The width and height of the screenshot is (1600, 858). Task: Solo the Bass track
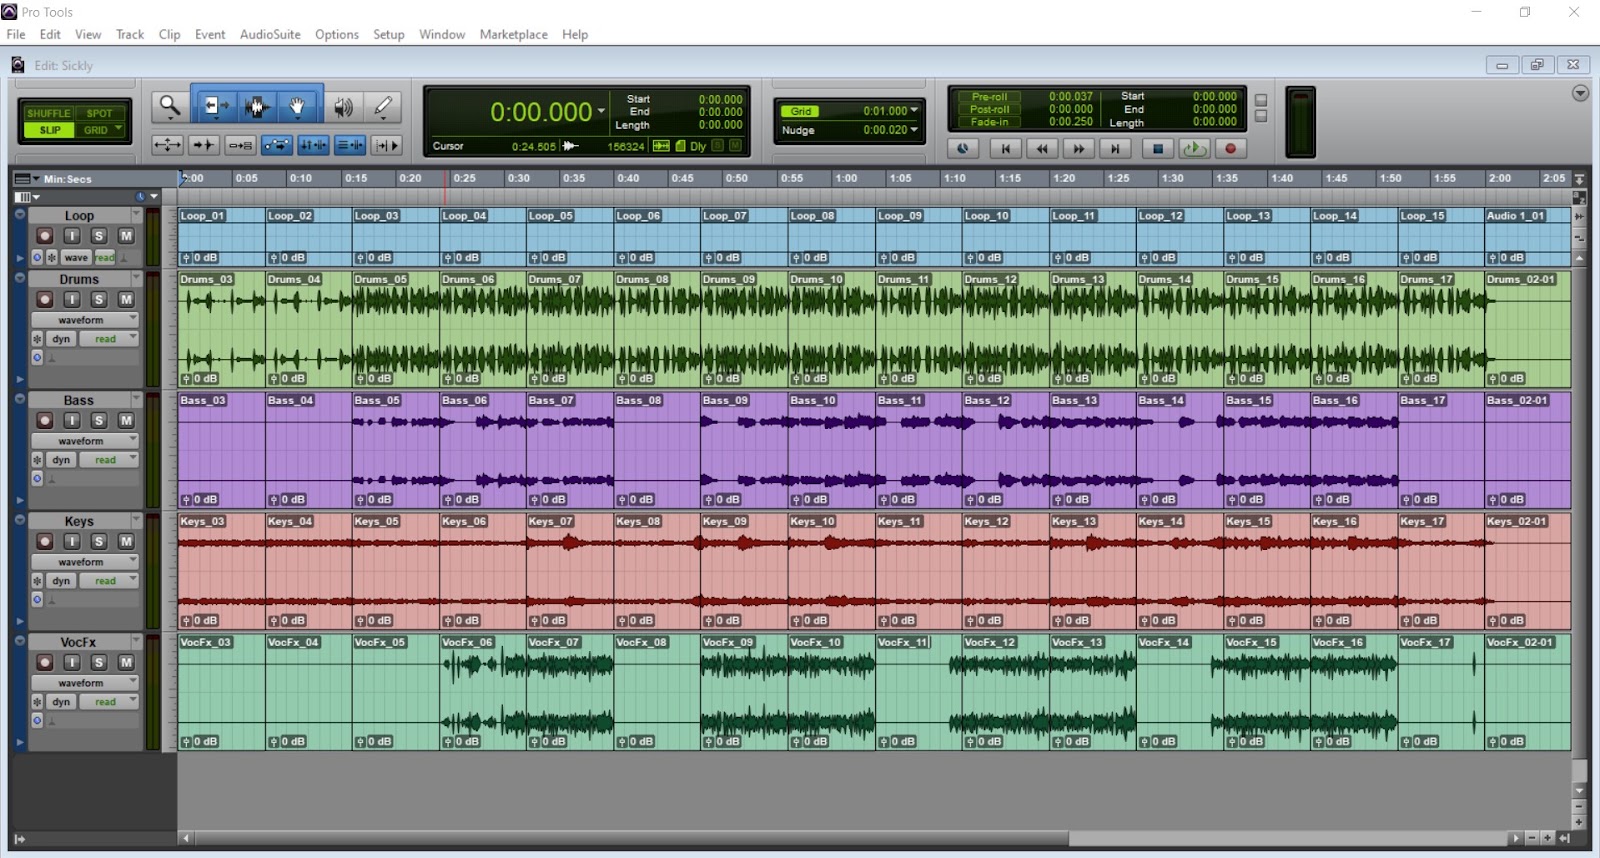[99, 420]
